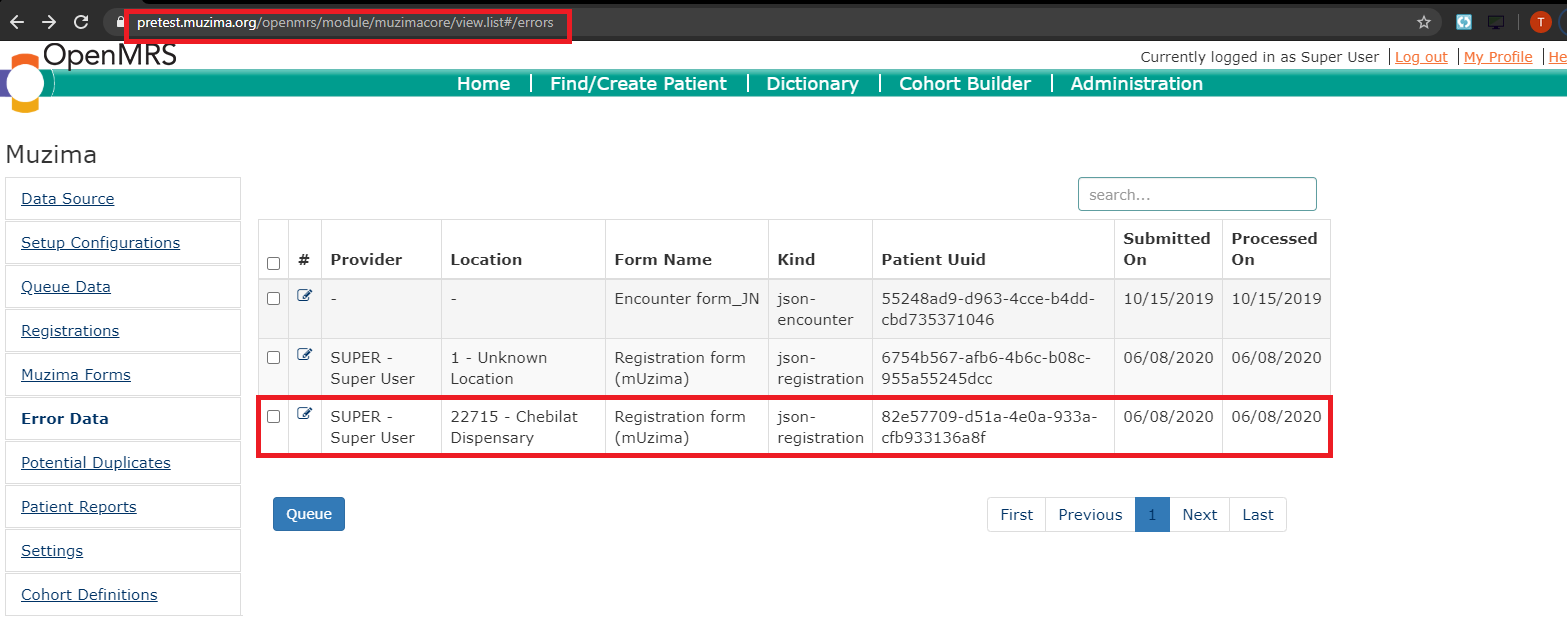Toggle the select-all header checkbox
This screenshot has height=636, width=1567.
[x=274, y=263]
